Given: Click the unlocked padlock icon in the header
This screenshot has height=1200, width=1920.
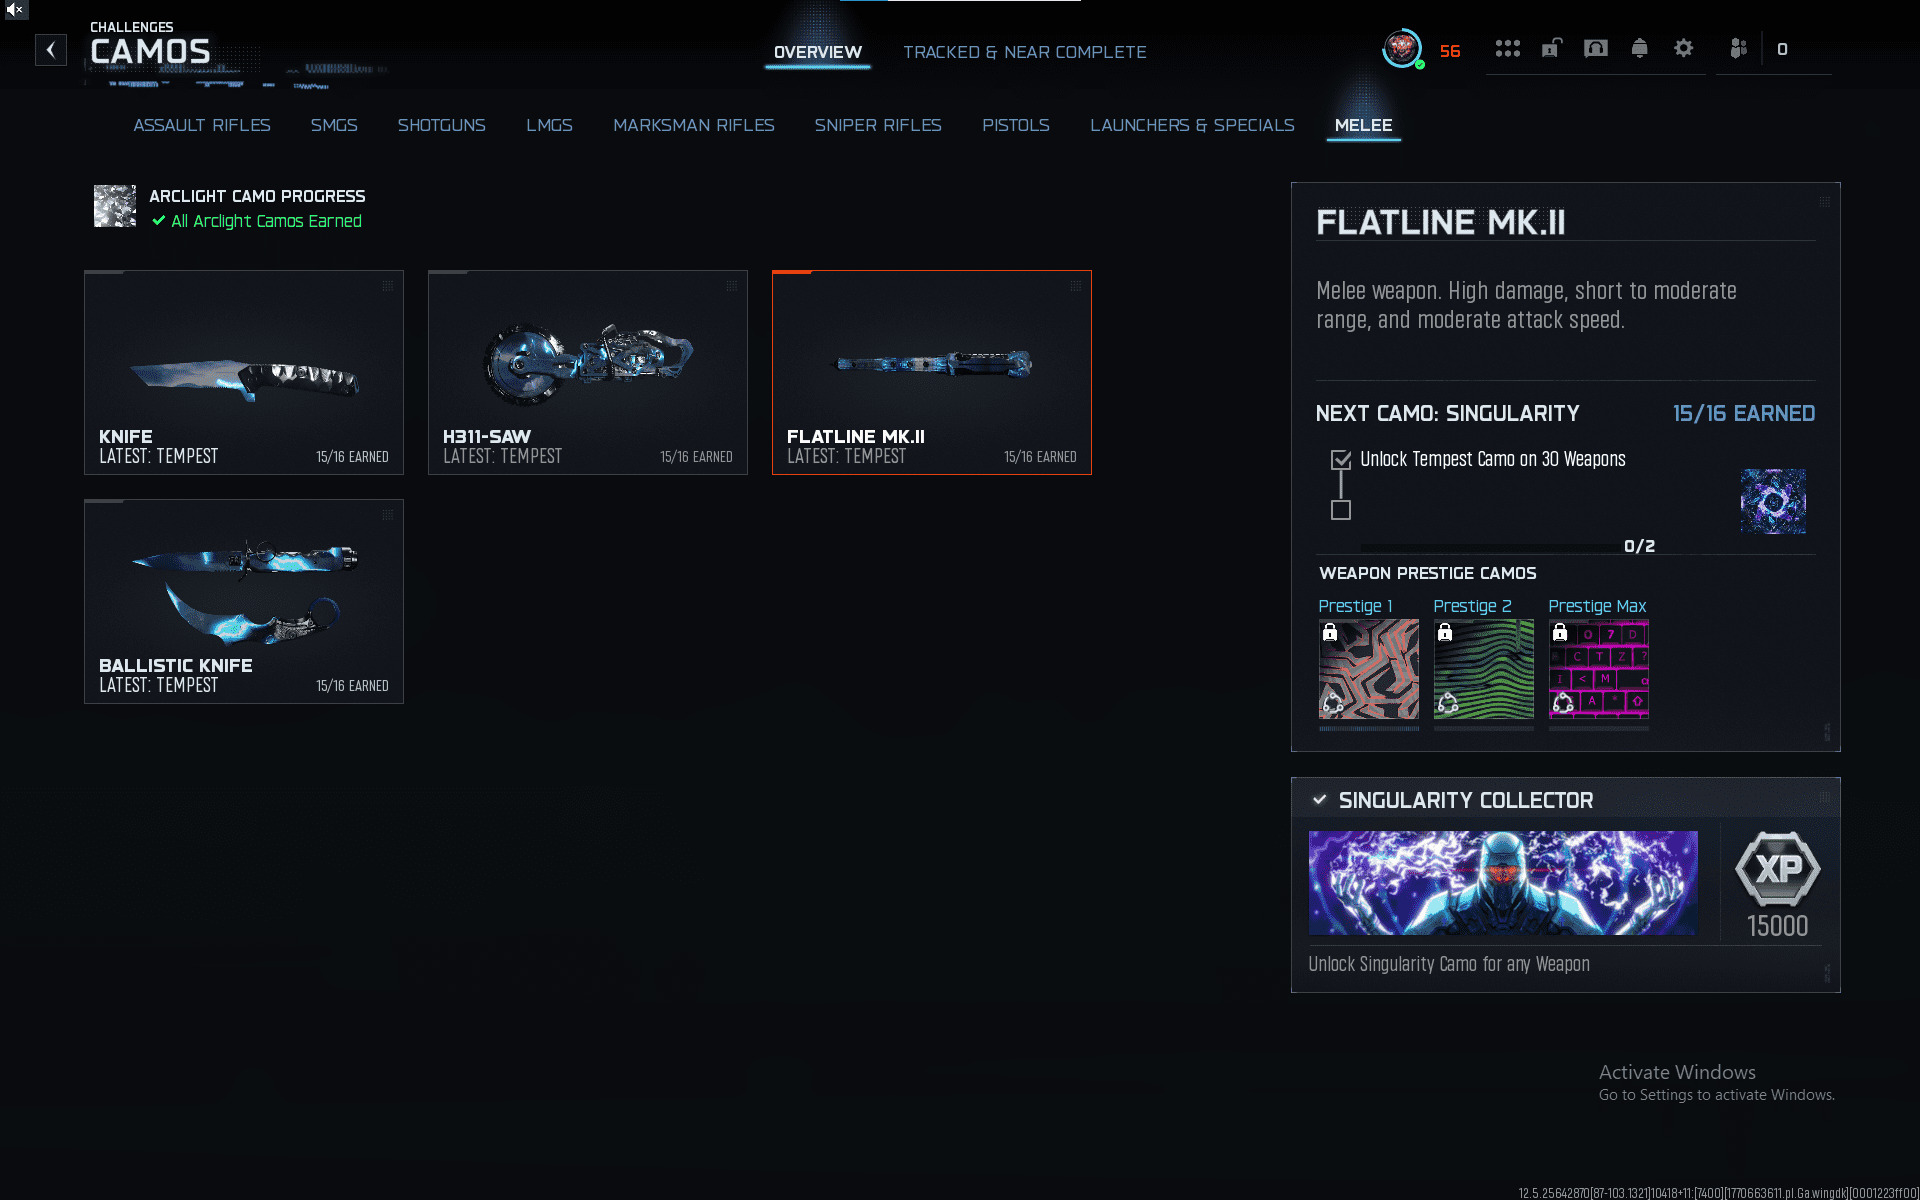Looking at the screenshot, I should pos(1551,48).
